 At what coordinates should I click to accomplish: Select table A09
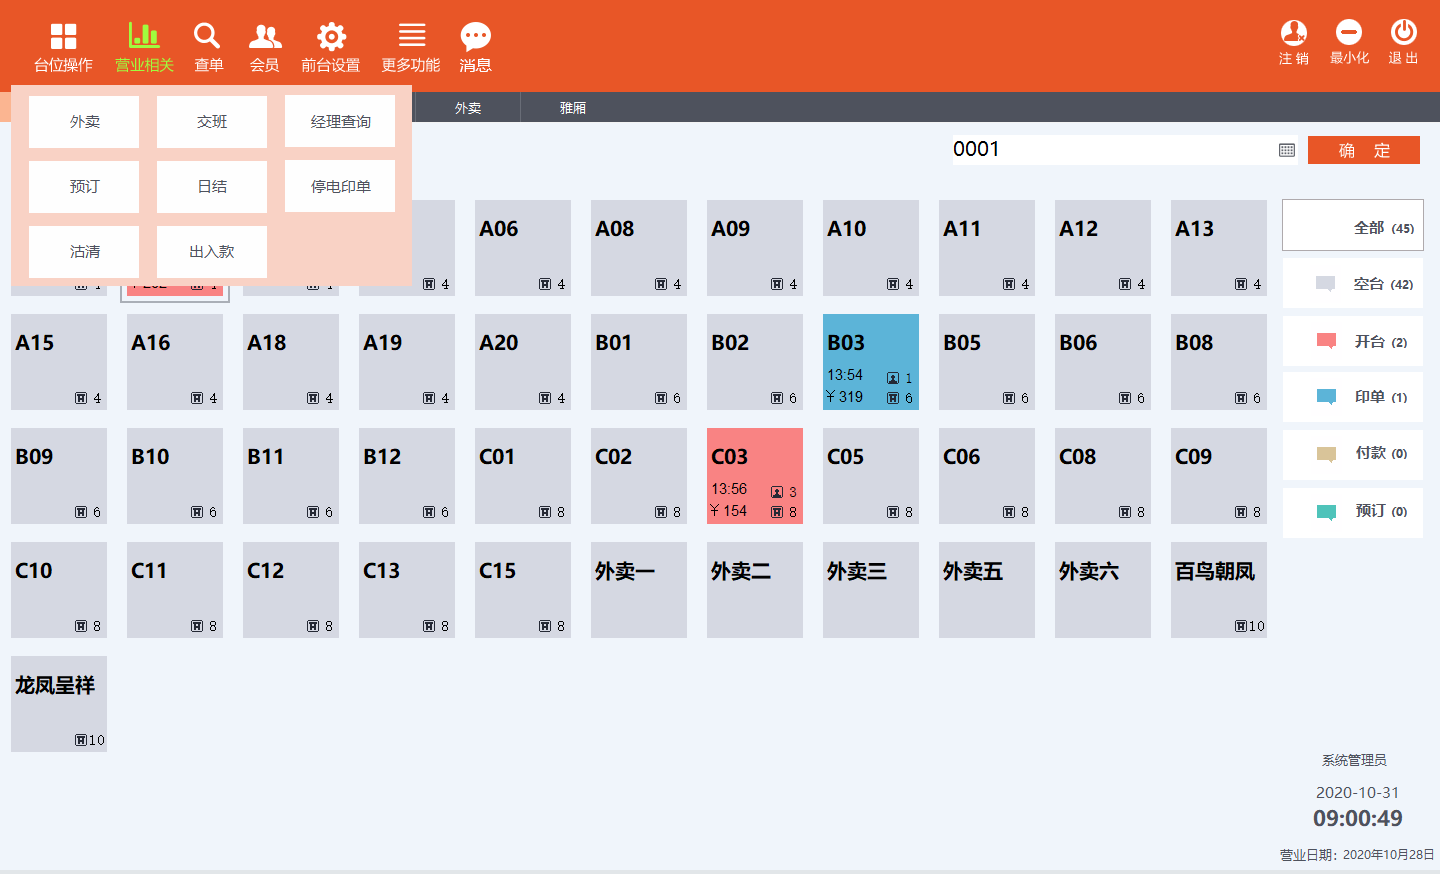[x=755, y=248]
